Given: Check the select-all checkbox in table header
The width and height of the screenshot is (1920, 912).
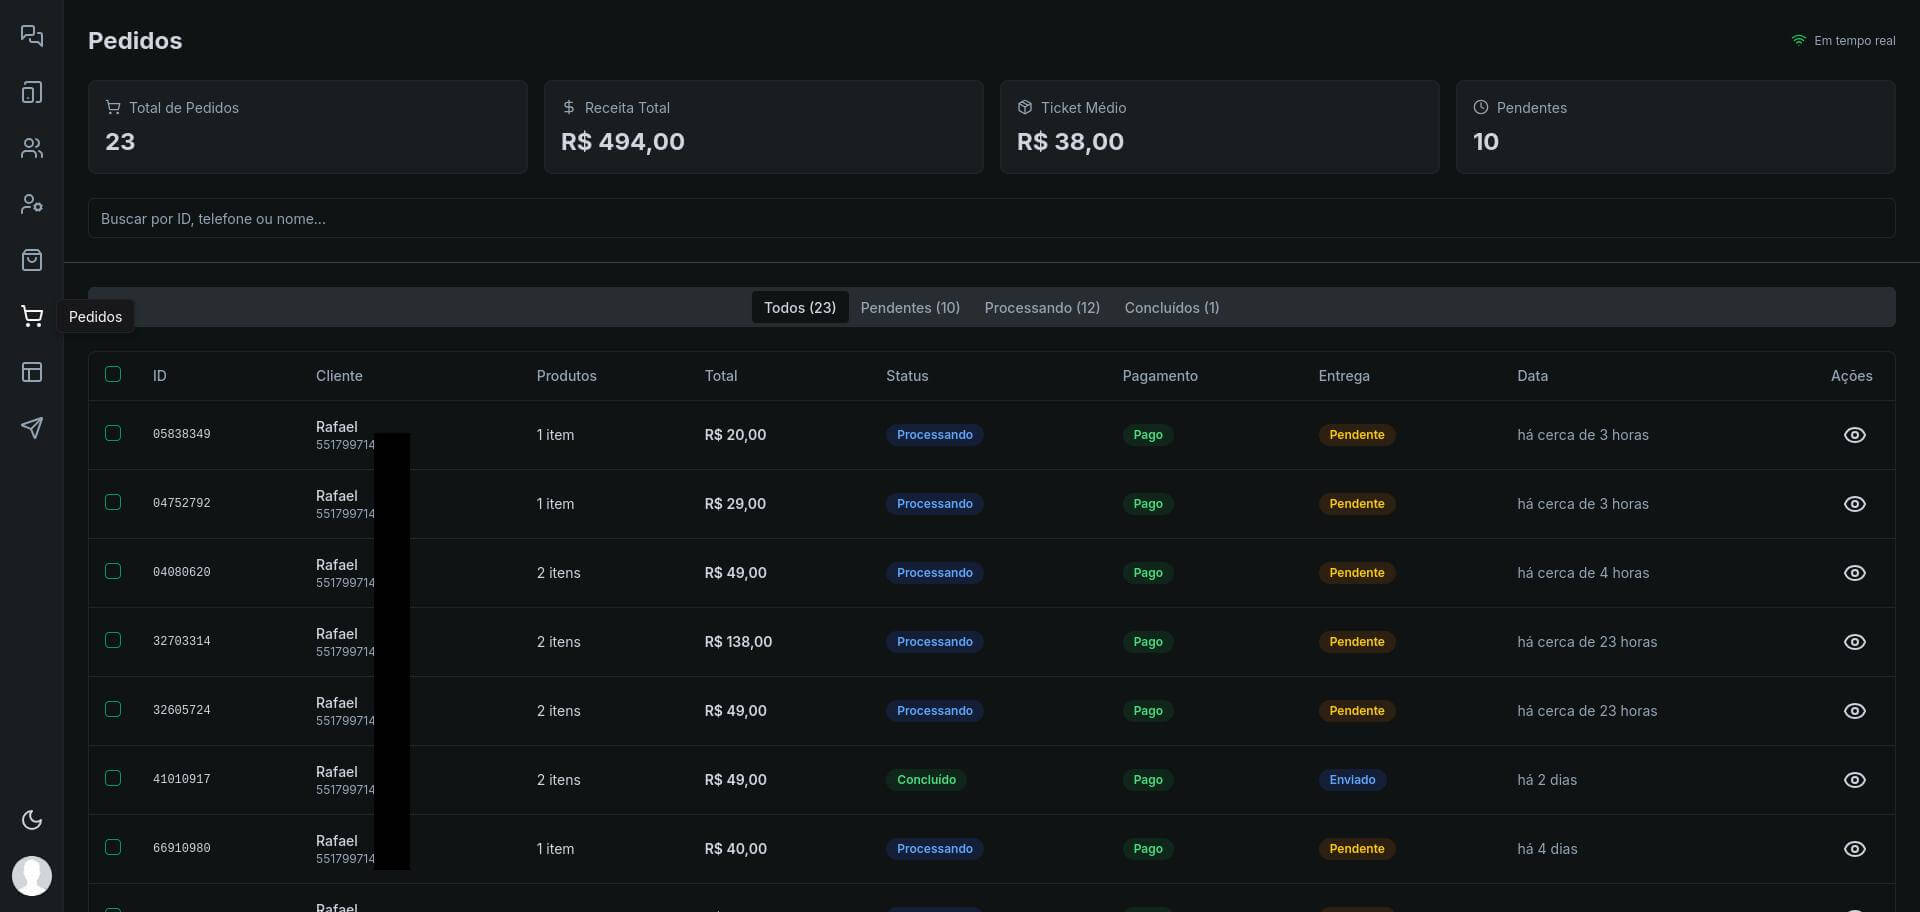Looking at the screenshot, I should click(113, 374).
